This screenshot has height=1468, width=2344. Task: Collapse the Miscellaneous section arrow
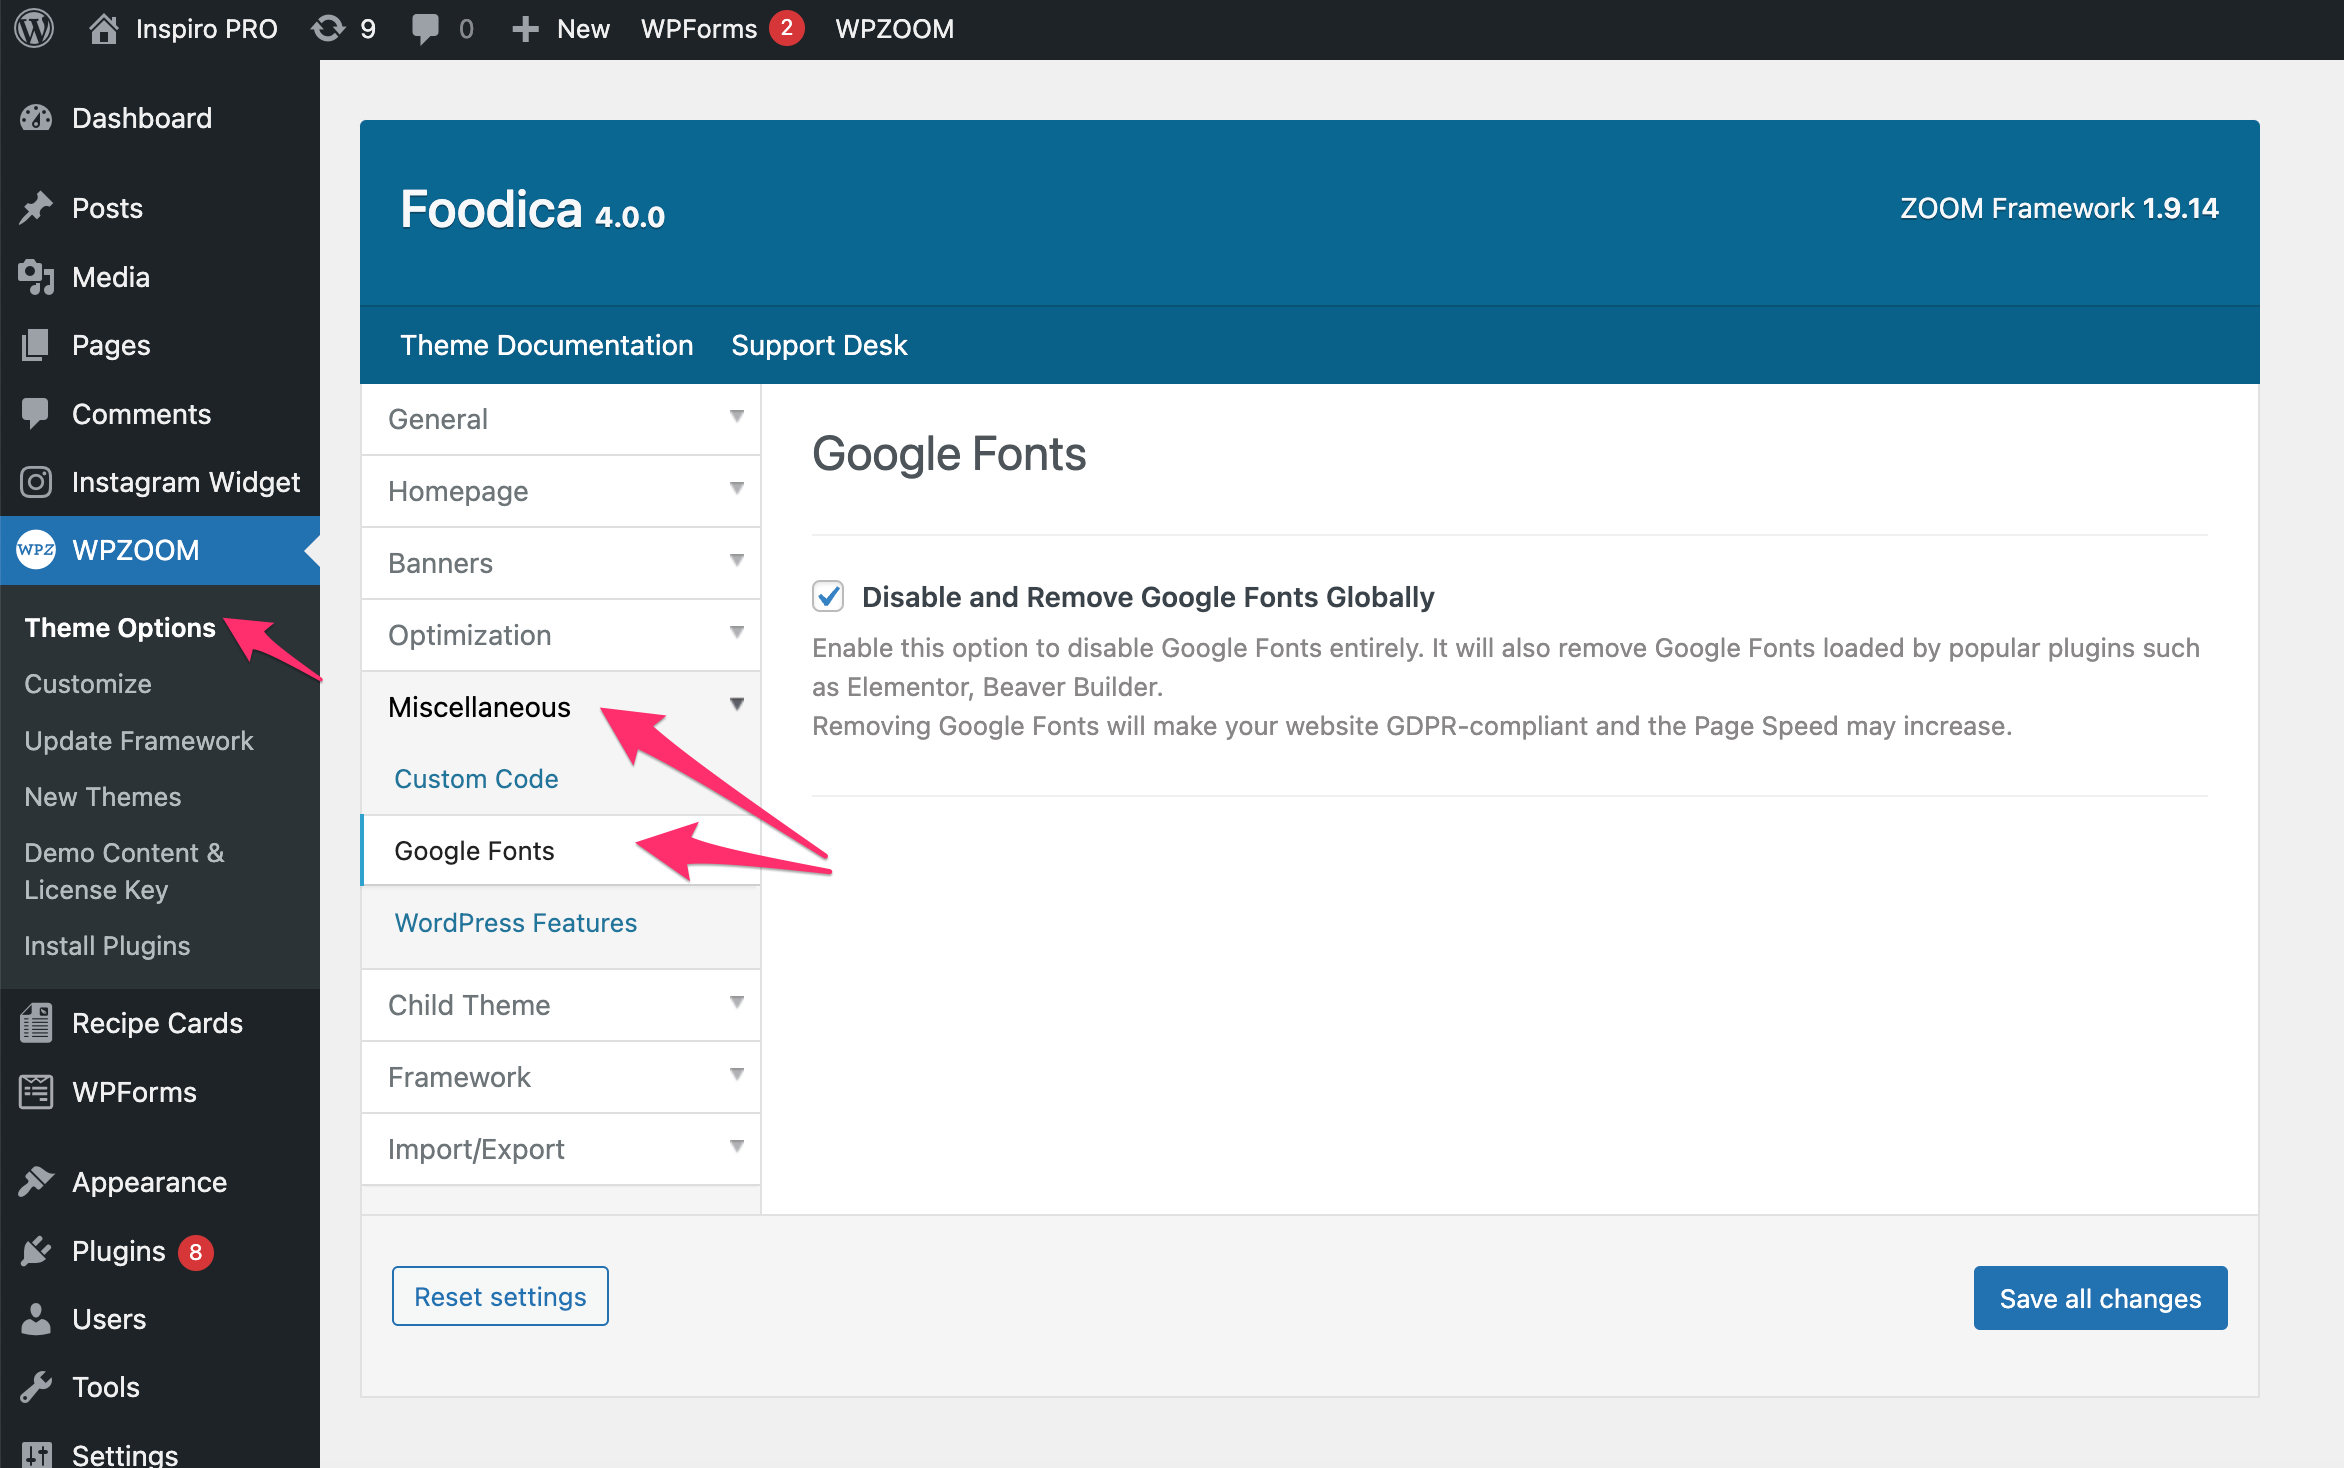point(736,705)
